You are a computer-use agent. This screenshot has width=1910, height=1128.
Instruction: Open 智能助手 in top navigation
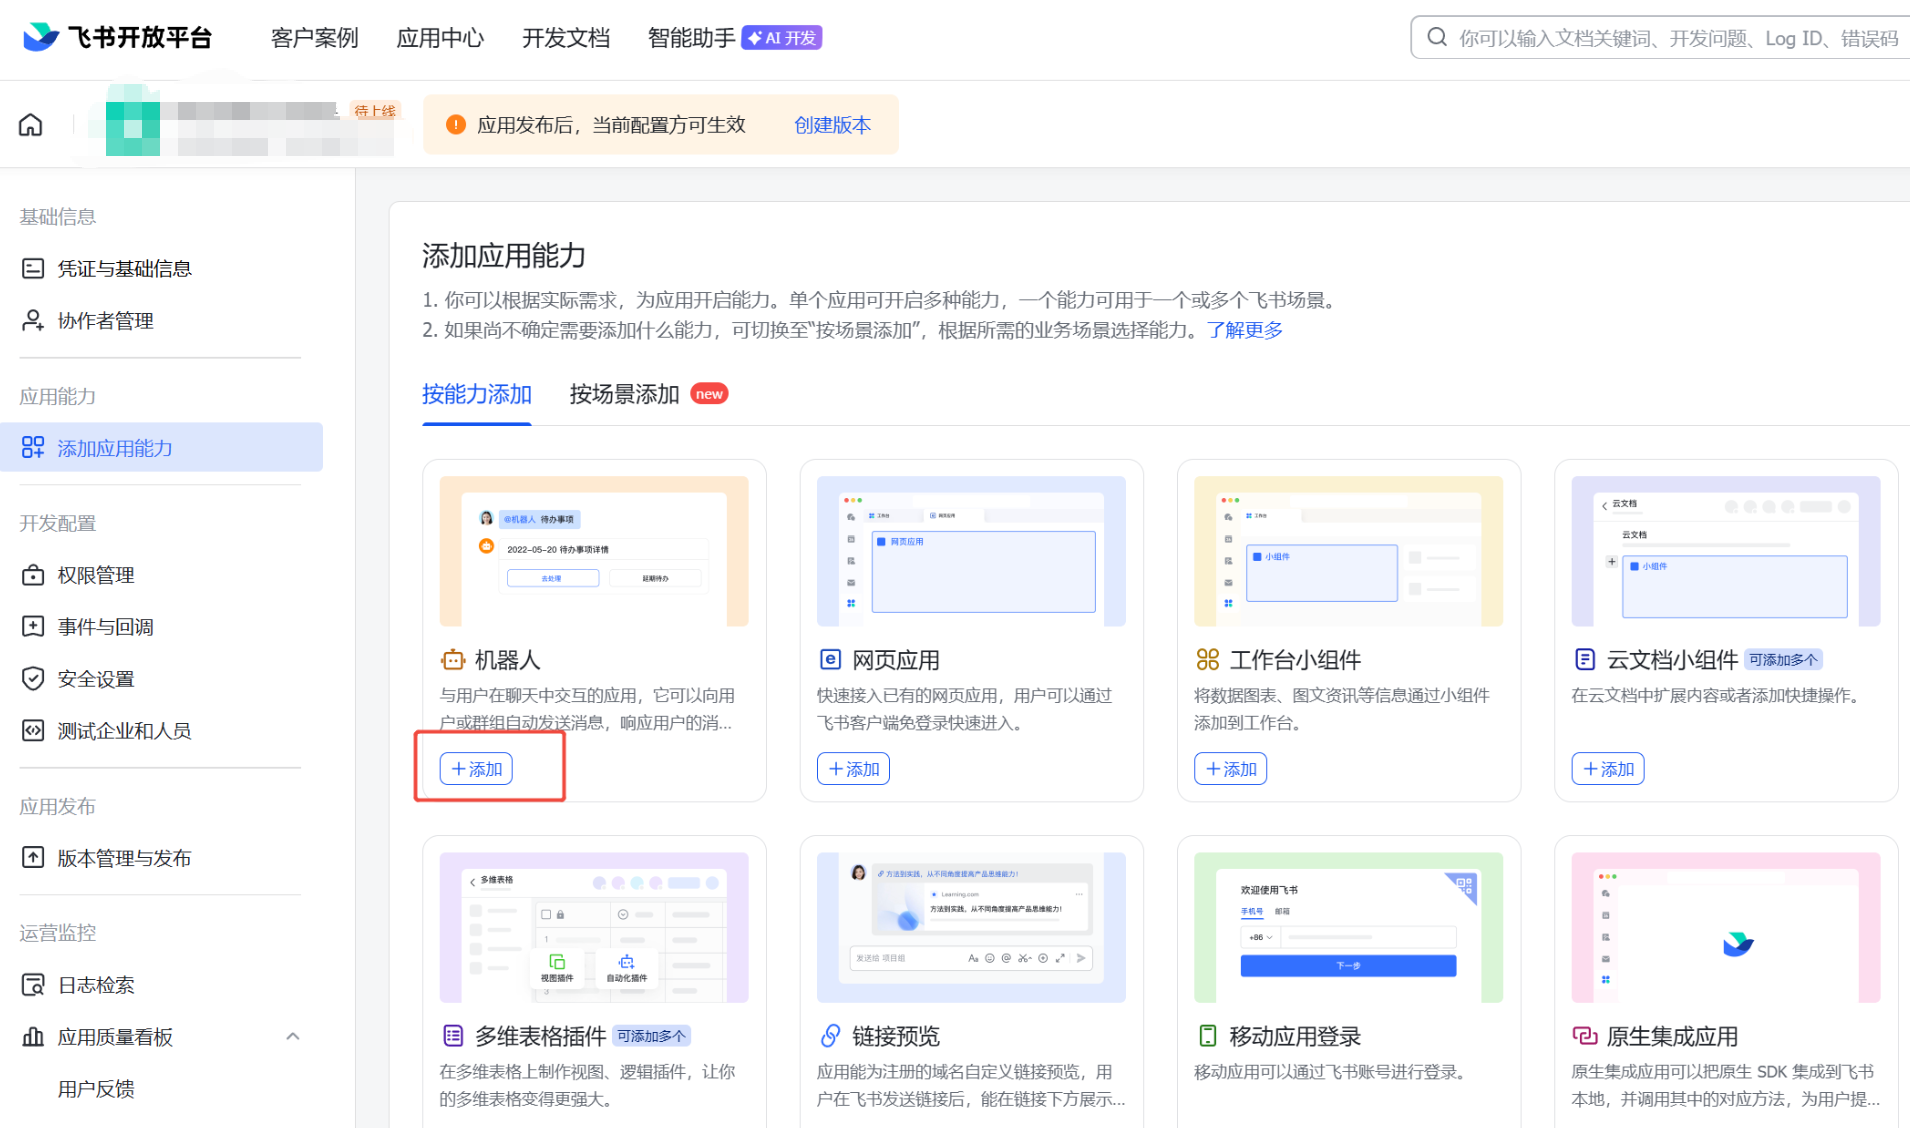click(x=691, y=38)
